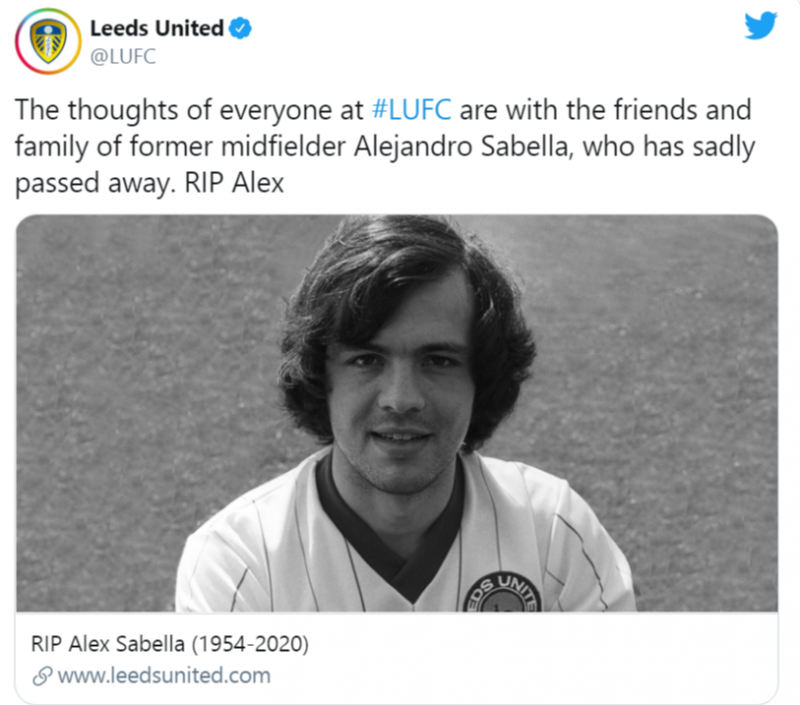Open the www.leedsunited.com link

pyautogui.click(x=164, y=675)
